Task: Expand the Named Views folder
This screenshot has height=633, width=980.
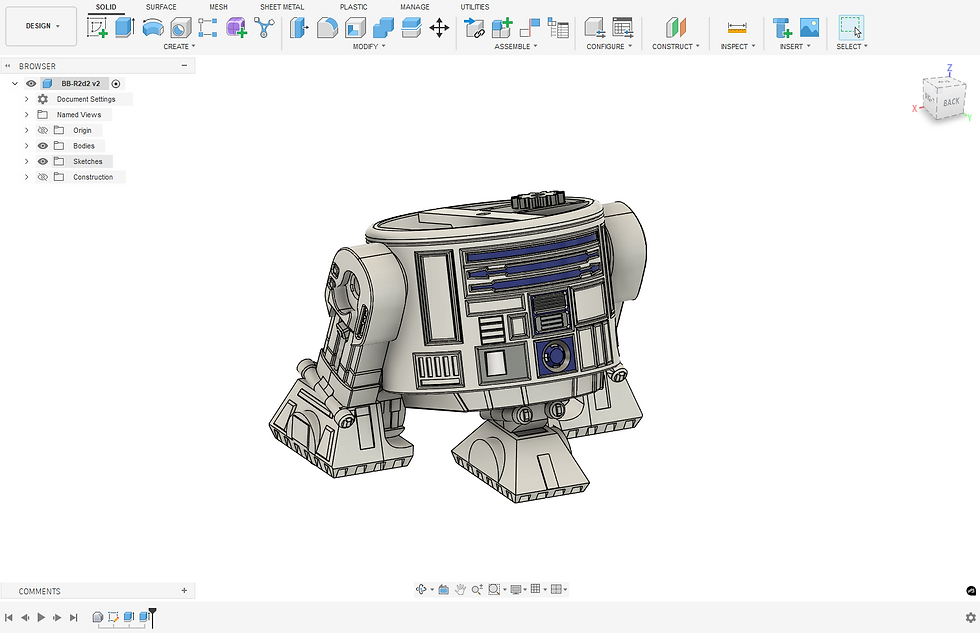Action: click(27, 115)
